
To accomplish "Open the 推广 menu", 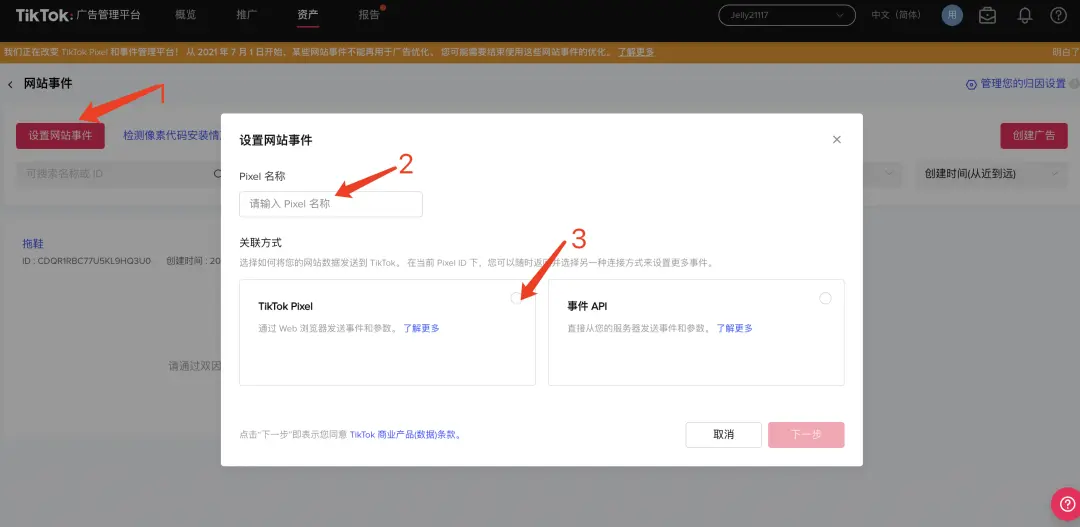I will click(x=247, y=14).
